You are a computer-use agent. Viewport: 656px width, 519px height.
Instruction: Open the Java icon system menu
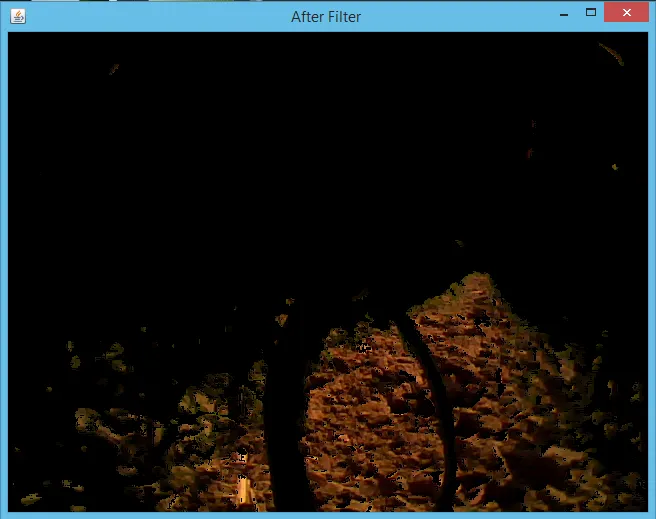(18, 16)
